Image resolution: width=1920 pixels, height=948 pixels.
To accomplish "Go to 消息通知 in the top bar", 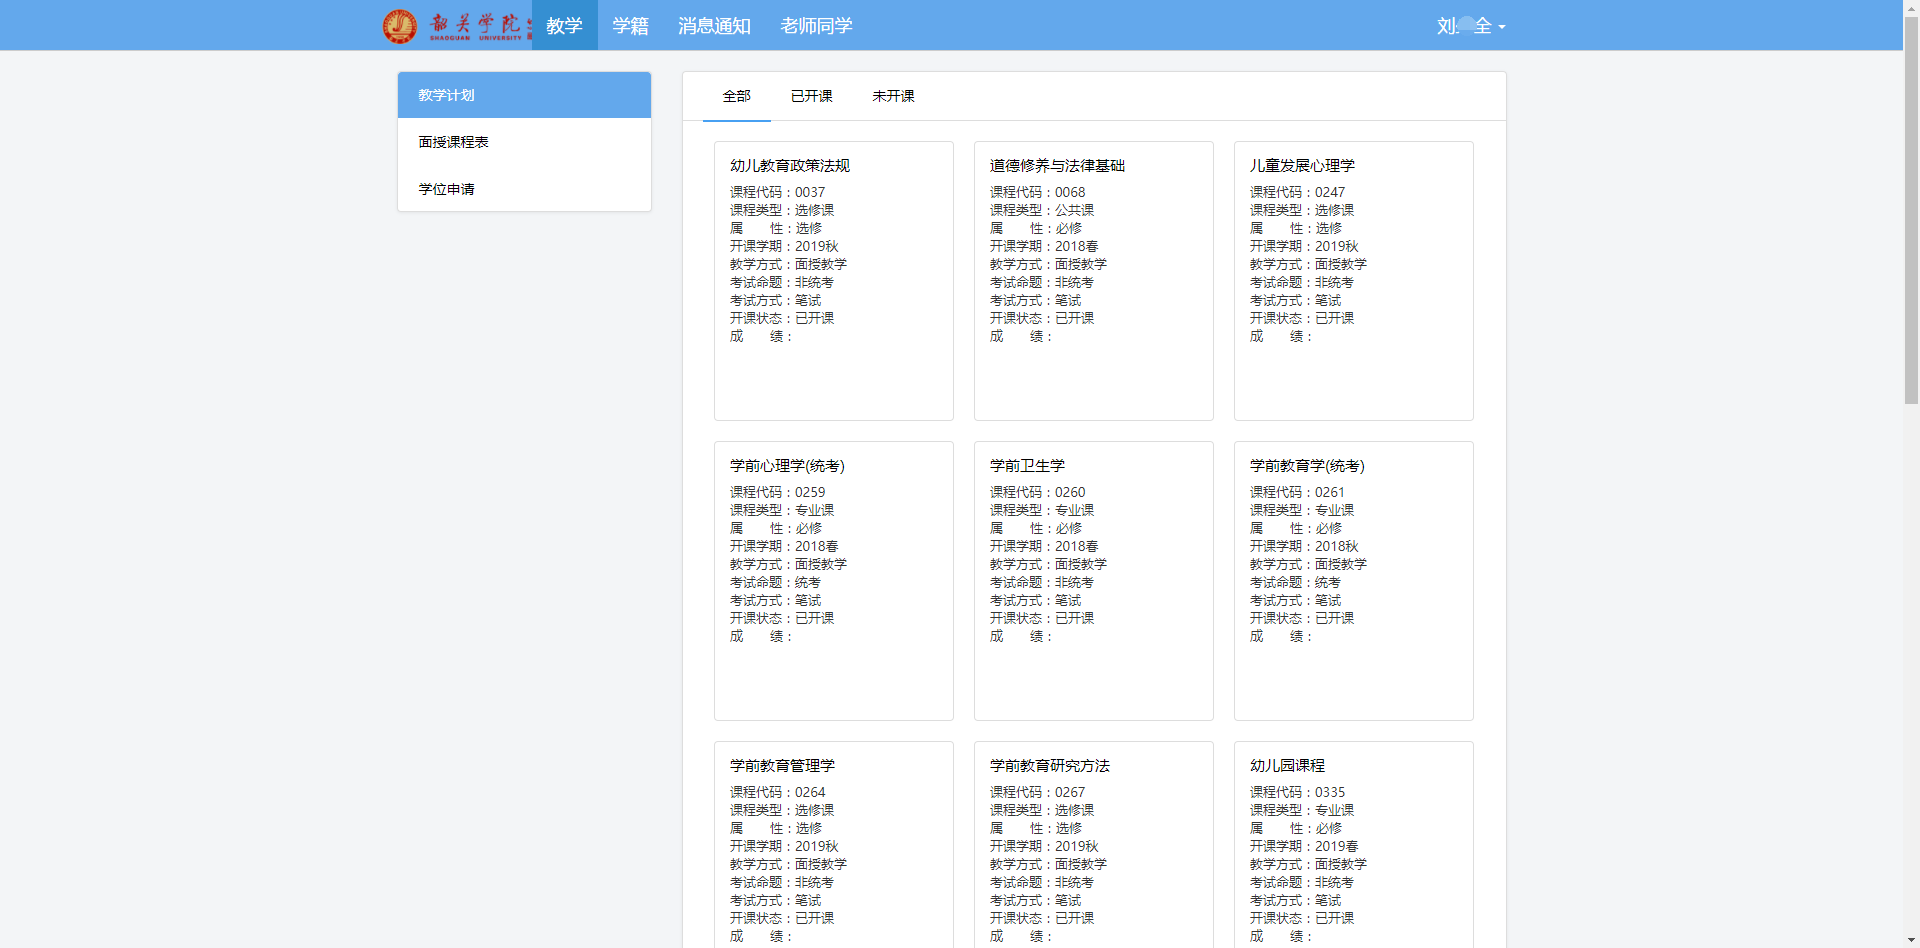I will (714, 26).
